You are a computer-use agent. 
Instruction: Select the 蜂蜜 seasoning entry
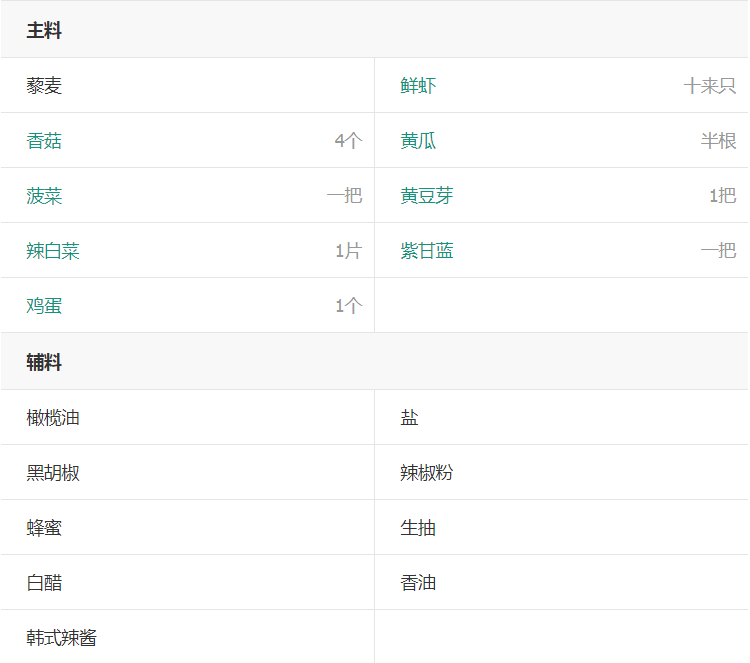coord(44,528)
